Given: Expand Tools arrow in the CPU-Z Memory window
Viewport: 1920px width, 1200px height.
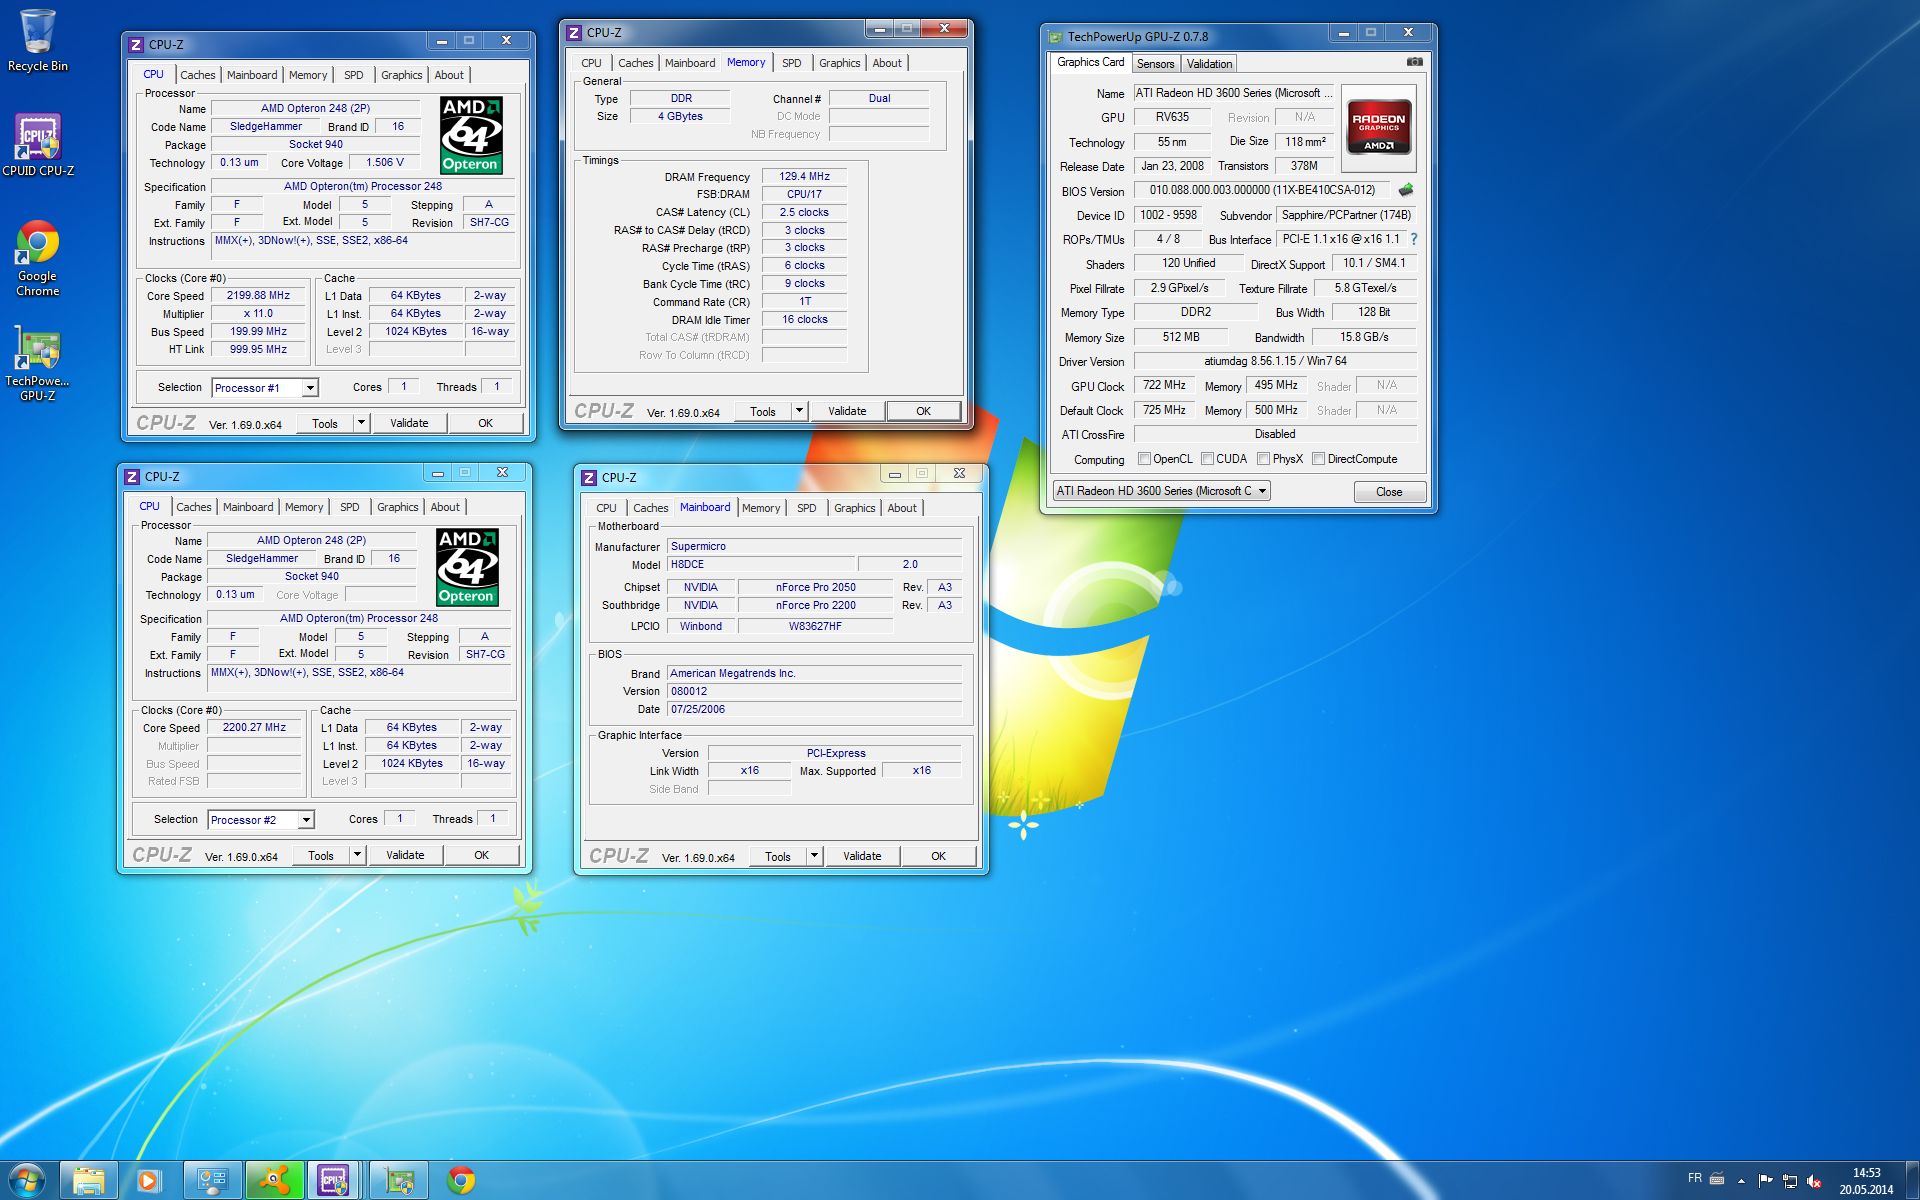Looking at the screenshot, I should pos(799,411).
